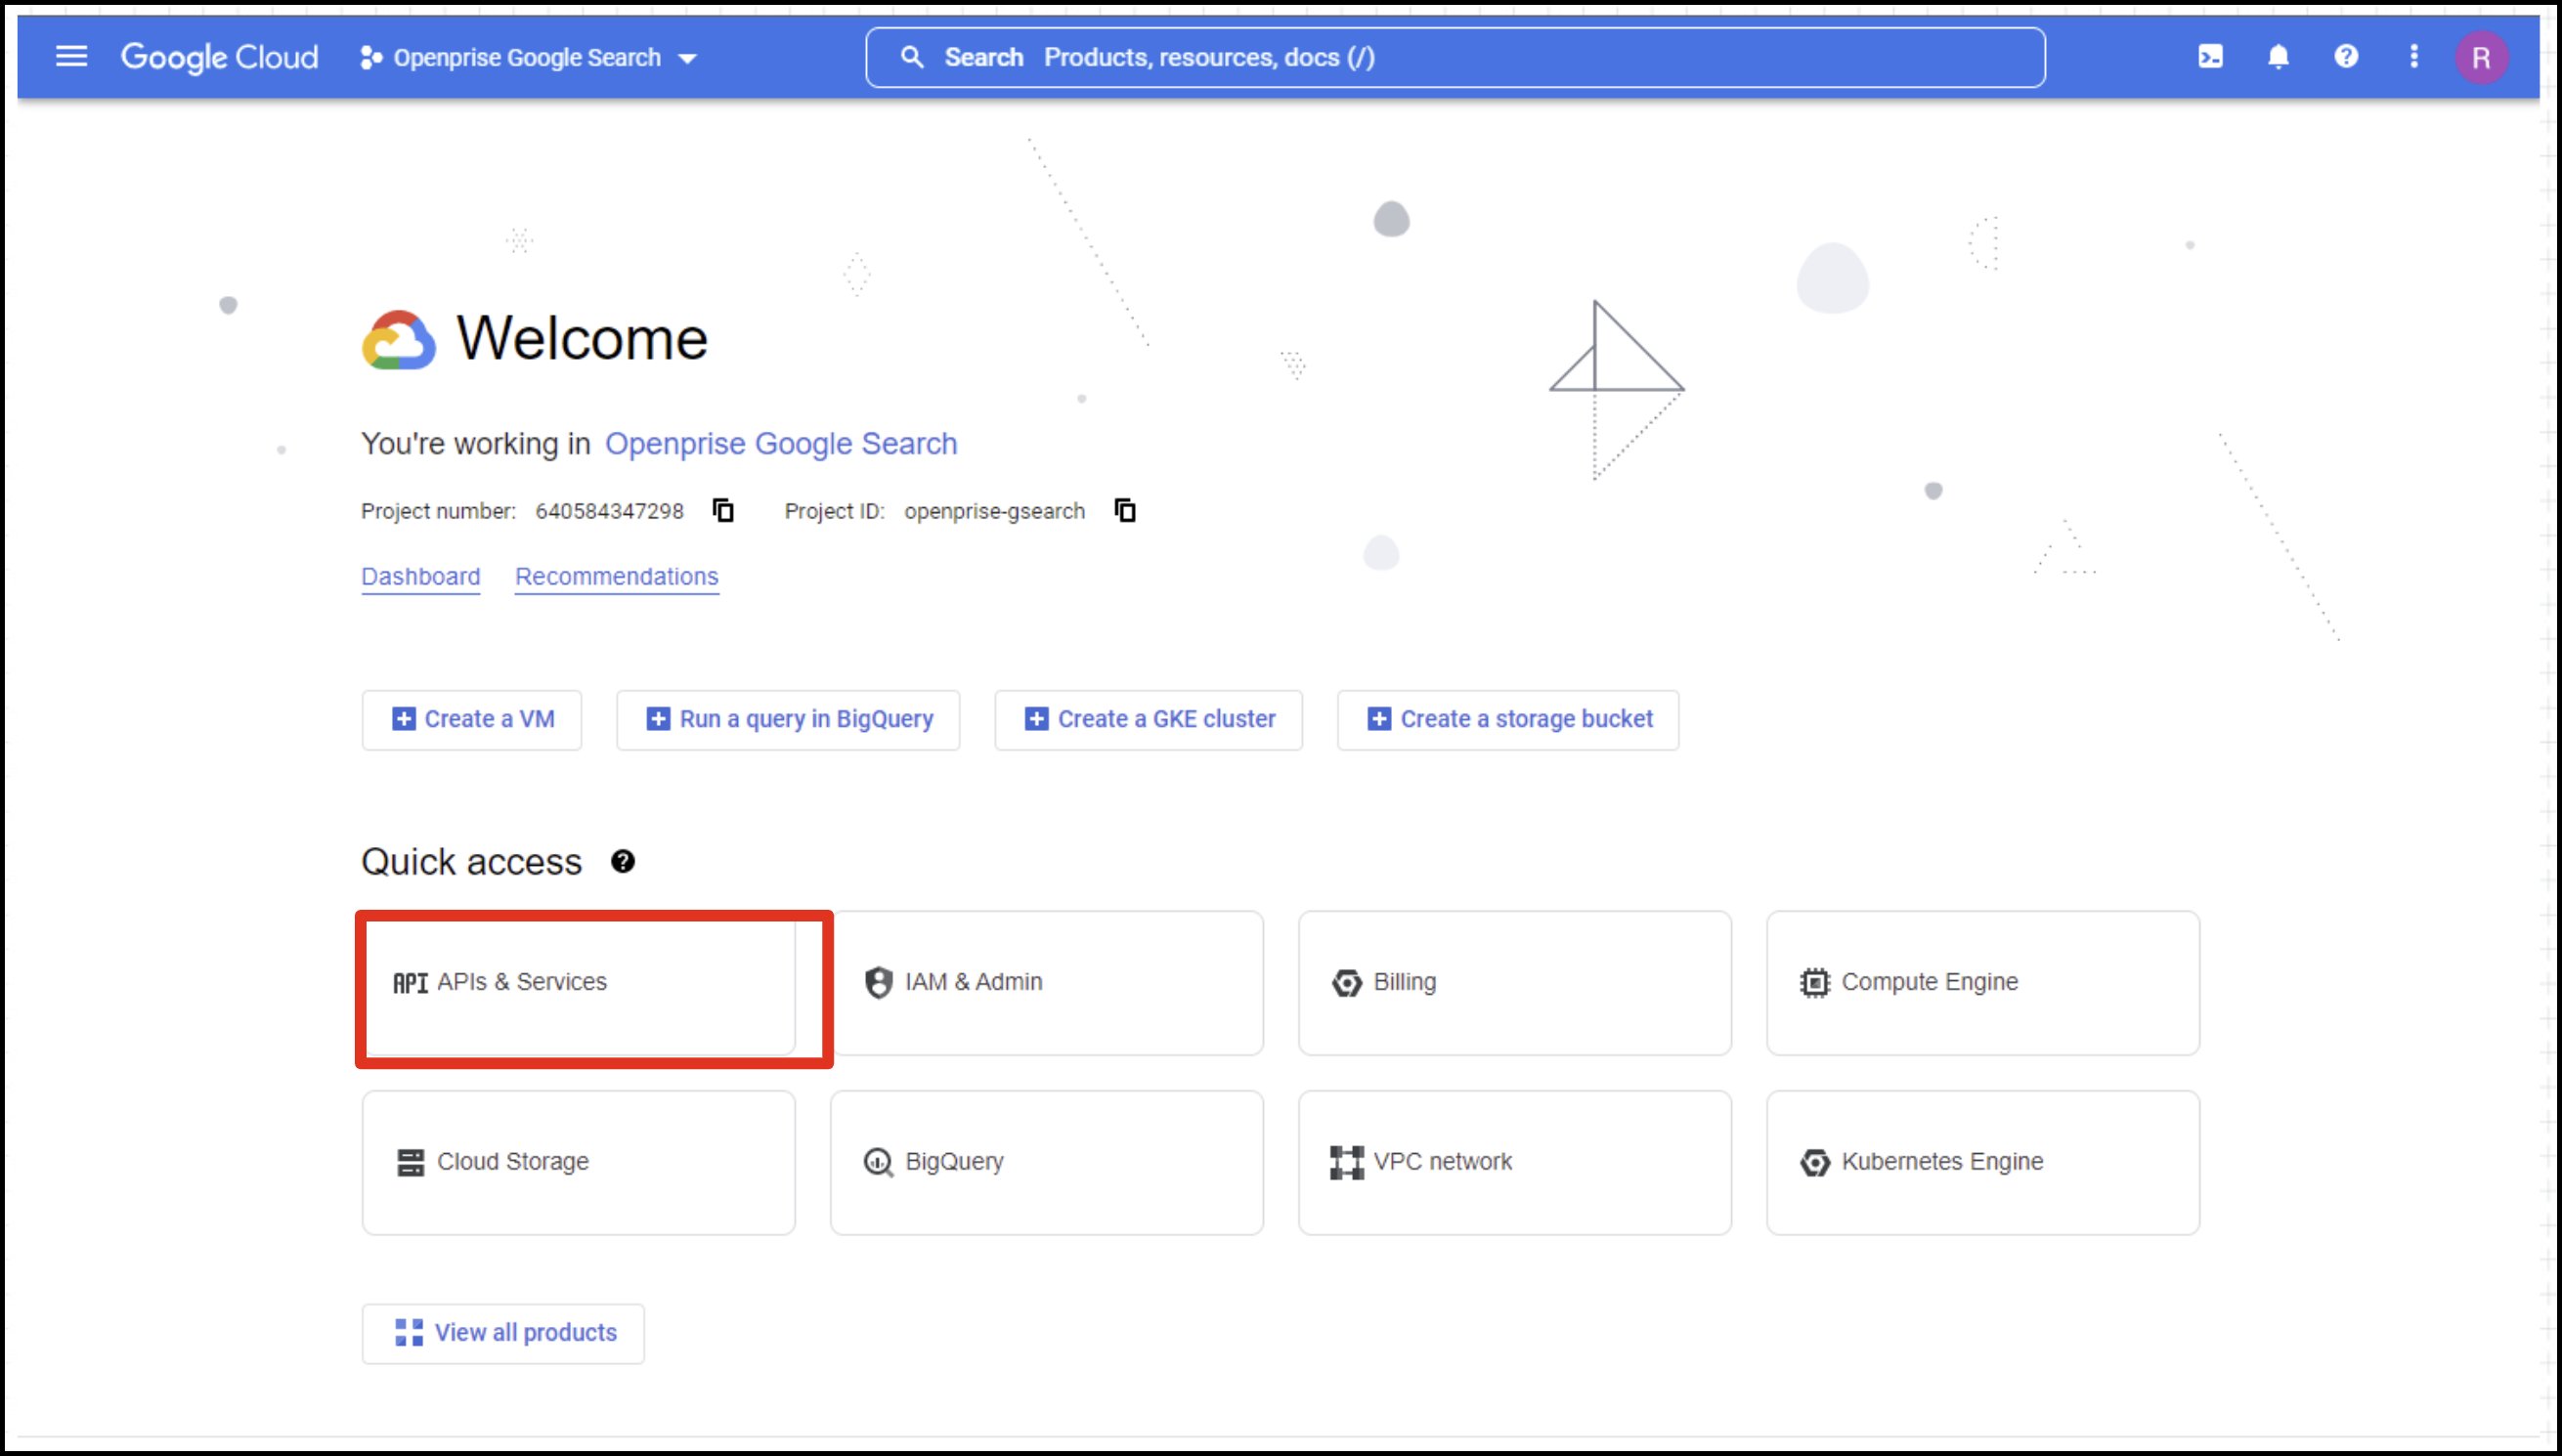The image size is (2562, 1456).
Task: Follow the Openprise Google Search project link
Action: (x=781, y=443)
